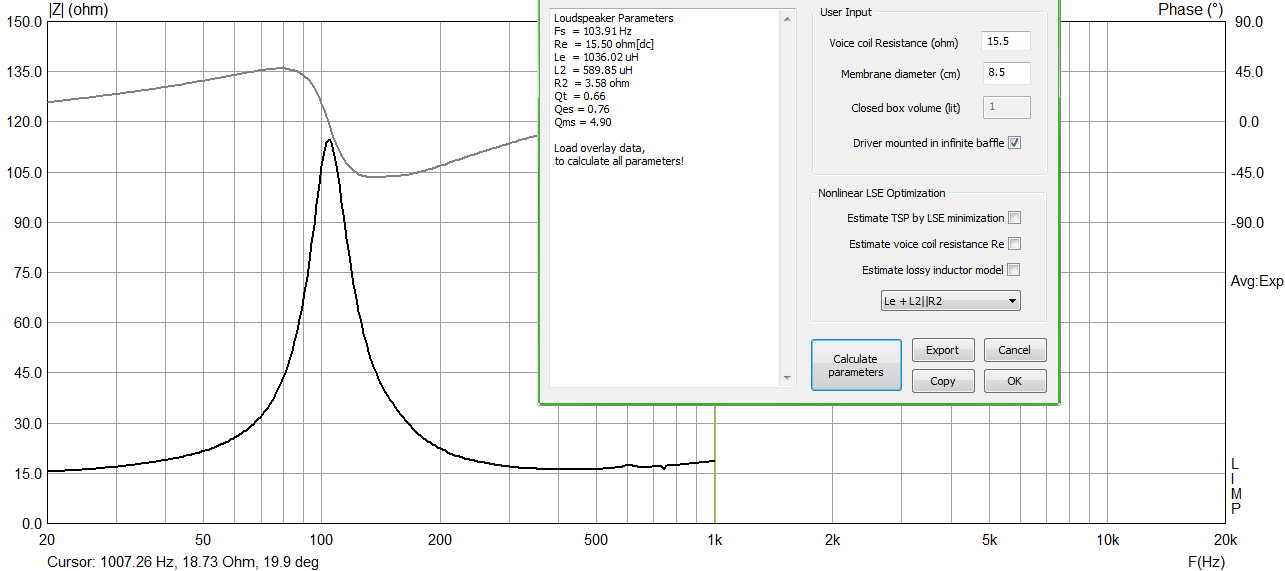The width and height of the screenshot is (1285, 571).
Task: Select the Re = 15.50 ohm[dc] line
Action: [x=604, y=44]
